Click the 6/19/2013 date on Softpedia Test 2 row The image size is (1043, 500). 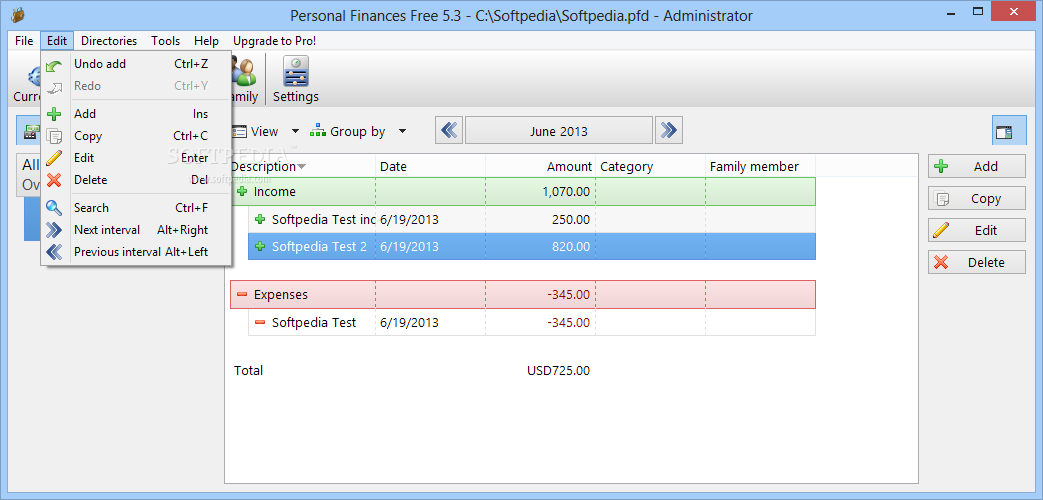click(x=409, y=247)
